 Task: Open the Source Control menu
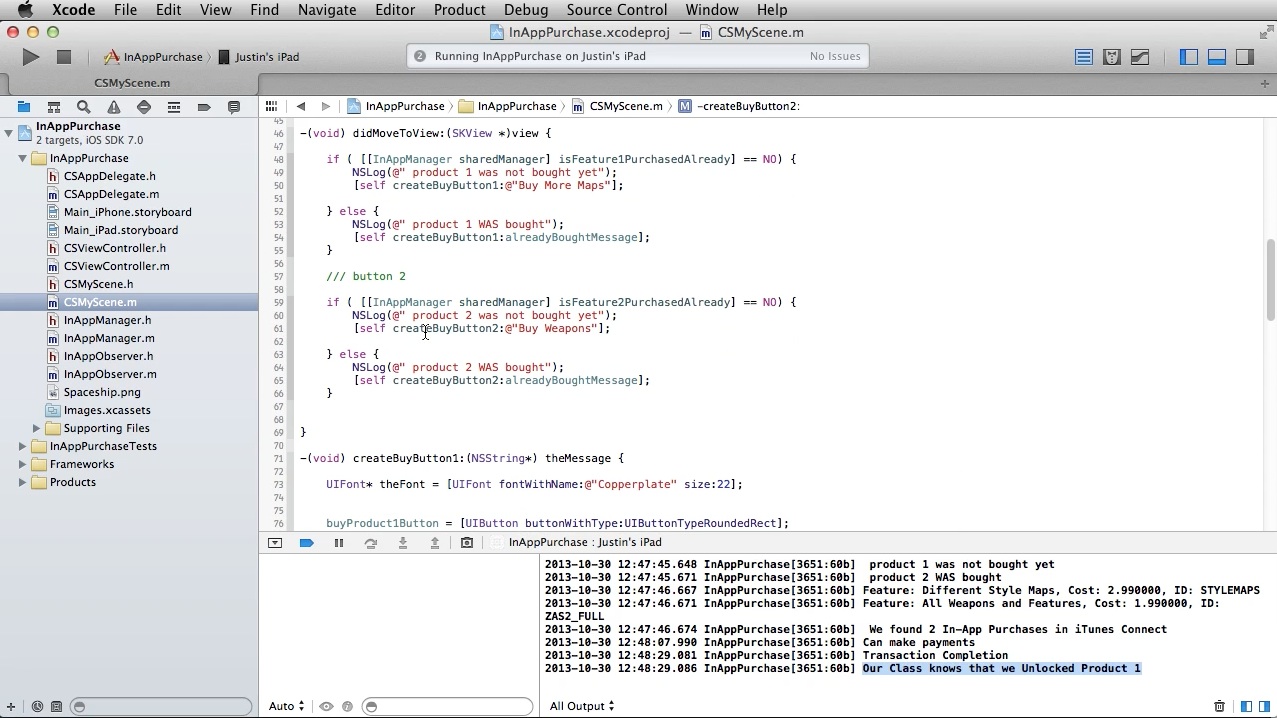(x=617, y=10)
